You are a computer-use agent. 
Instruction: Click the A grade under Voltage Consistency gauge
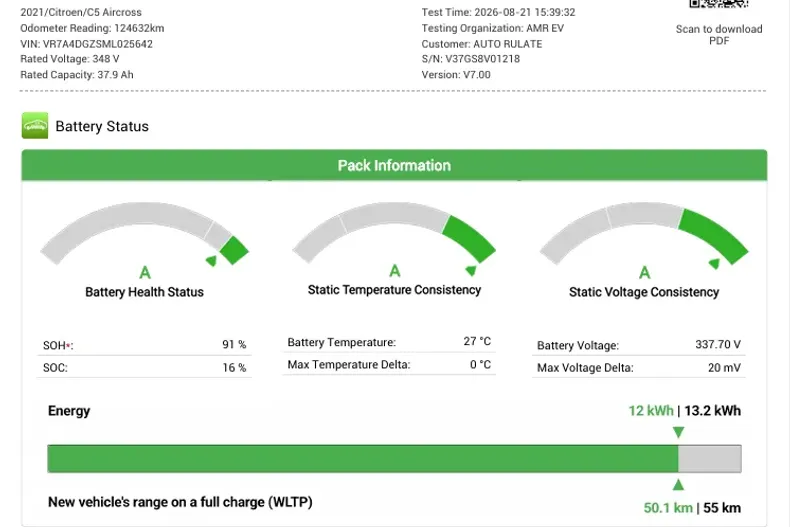tap(644, 273)
